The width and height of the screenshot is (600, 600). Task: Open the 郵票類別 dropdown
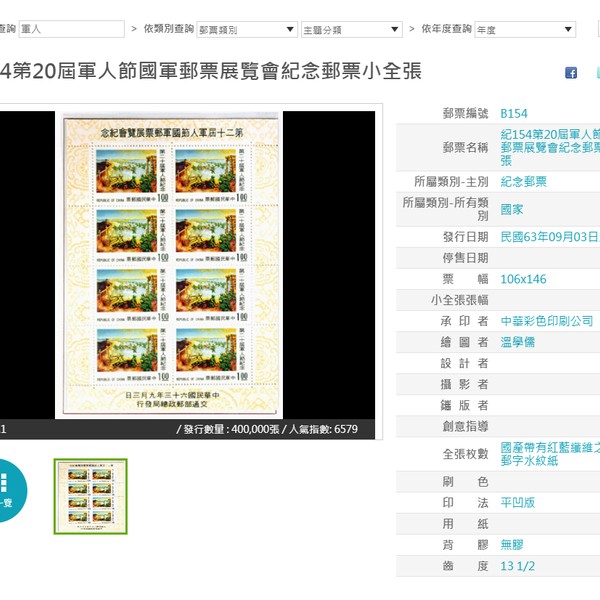pyautogui.click(x=247, y=29)
